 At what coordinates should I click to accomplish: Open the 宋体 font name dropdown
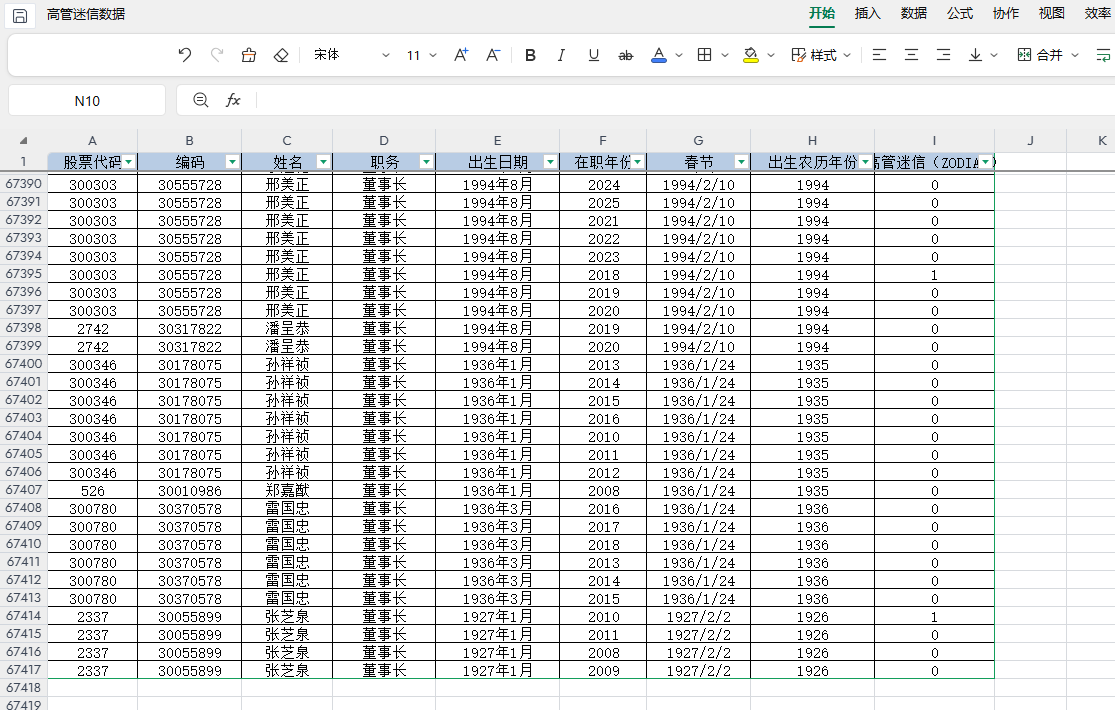coord(351,55)
